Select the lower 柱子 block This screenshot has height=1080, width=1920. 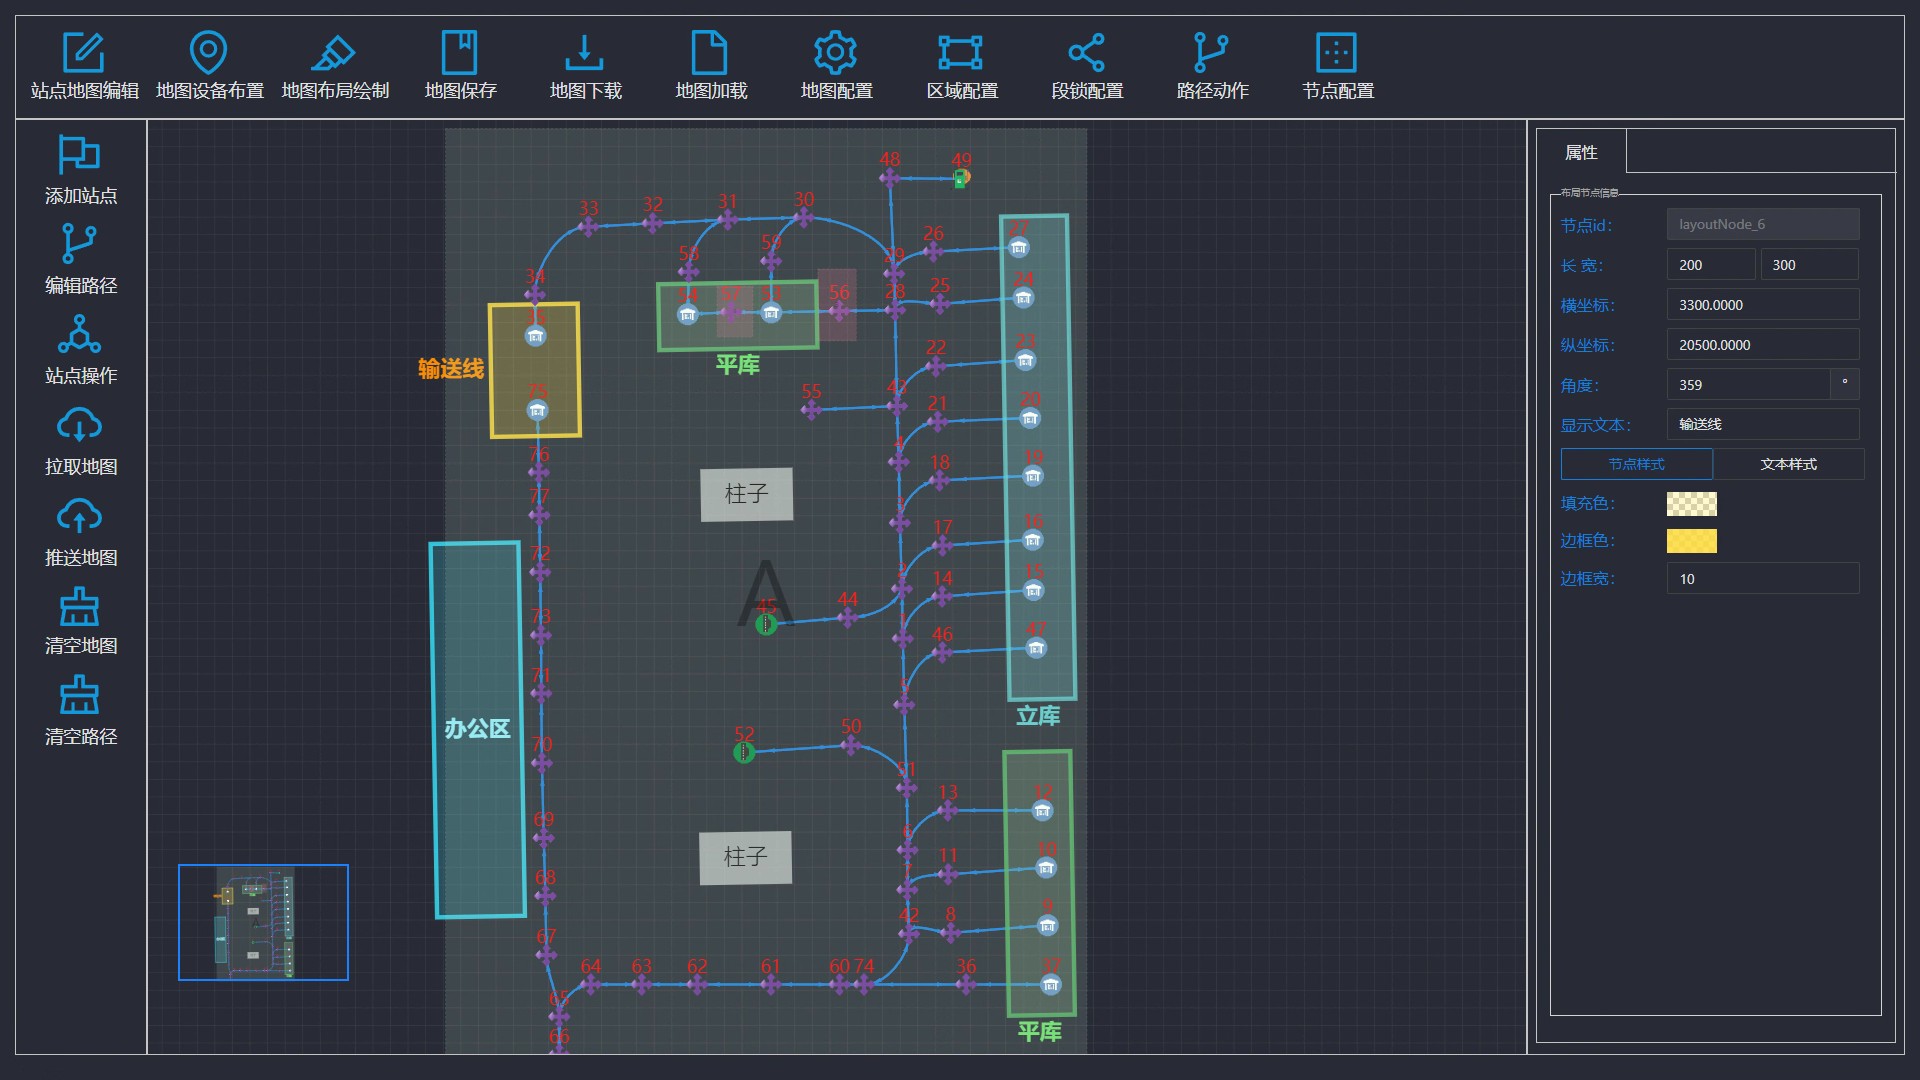pyautogui.click(x=746, y=857)
